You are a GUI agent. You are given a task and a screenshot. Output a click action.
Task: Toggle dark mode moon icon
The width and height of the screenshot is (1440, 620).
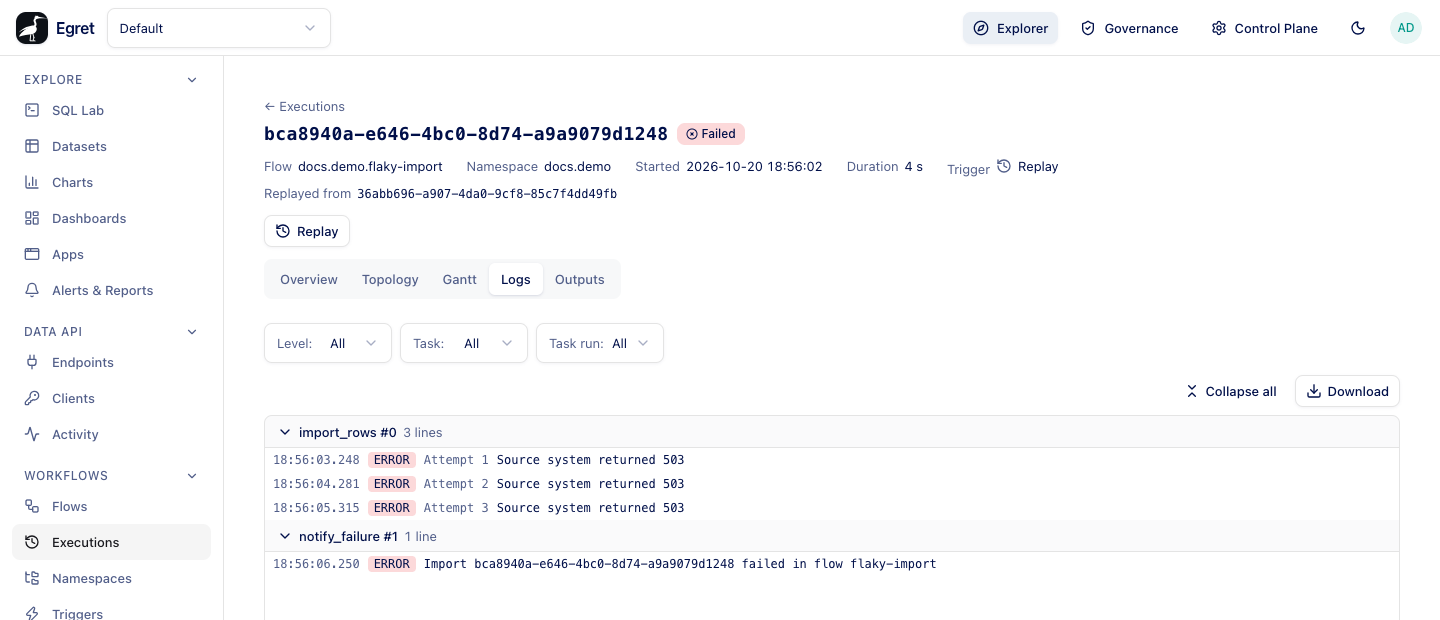click(1358, 28)
